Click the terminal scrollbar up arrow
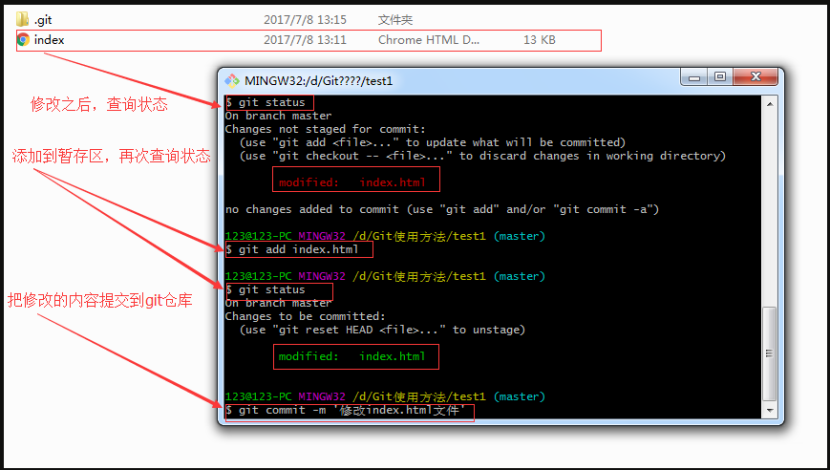This screenshot has height=470, width=831. [770, 104]
